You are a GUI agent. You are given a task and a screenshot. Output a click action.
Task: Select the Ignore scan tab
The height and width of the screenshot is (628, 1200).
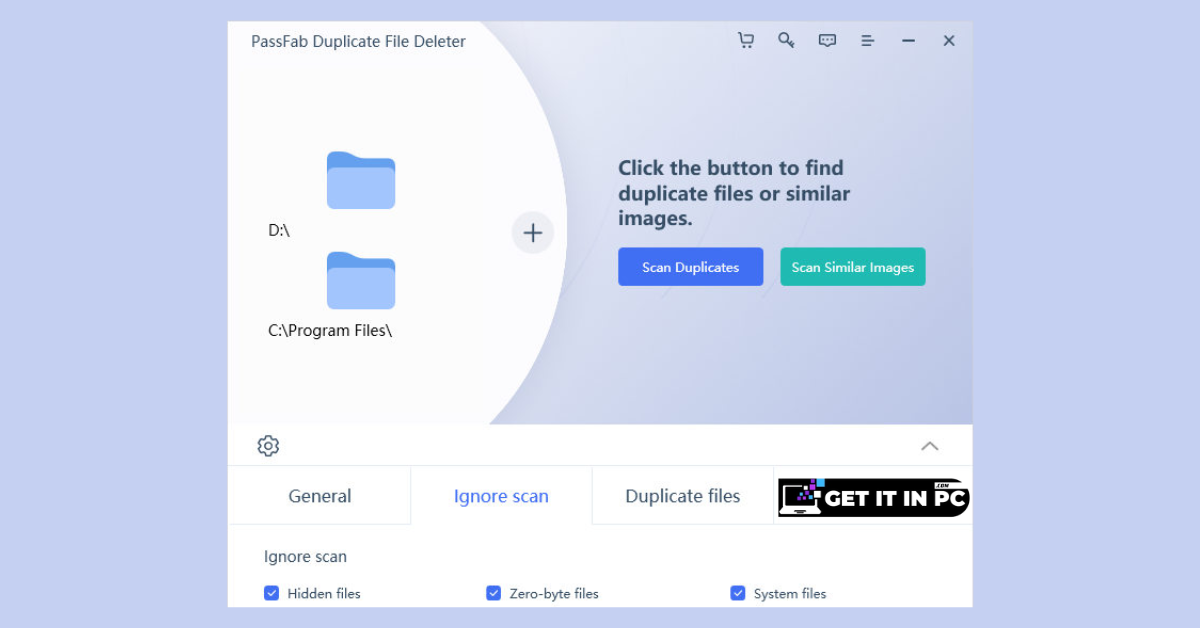[501, 496]
